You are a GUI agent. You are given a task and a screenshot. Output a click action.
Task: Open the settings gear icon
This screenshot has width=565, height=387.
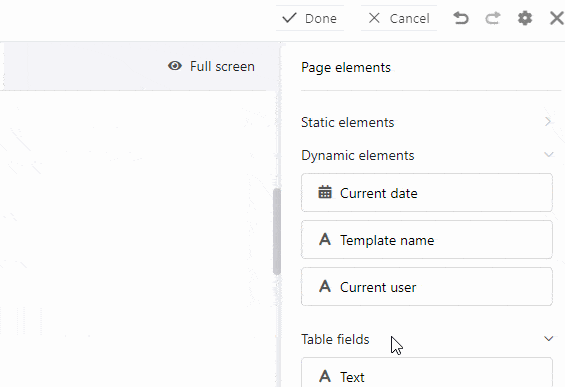click(x=525, y=18)
